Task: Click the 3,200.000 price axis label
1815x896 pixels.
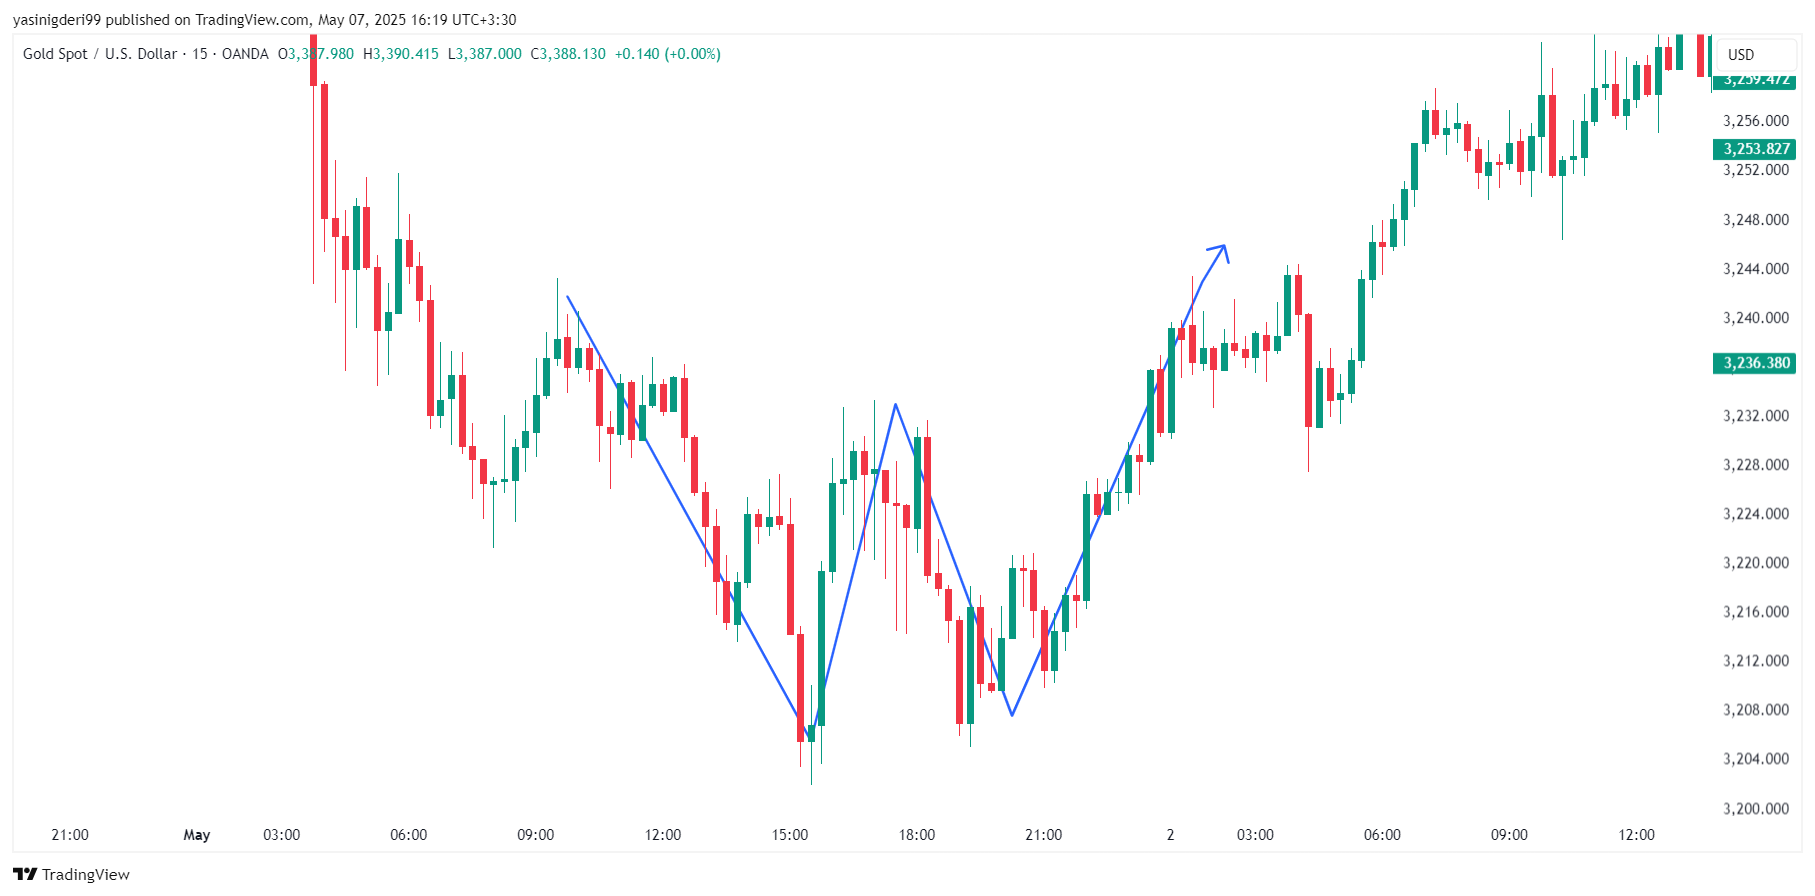Action: click(x=1756, y=808)
